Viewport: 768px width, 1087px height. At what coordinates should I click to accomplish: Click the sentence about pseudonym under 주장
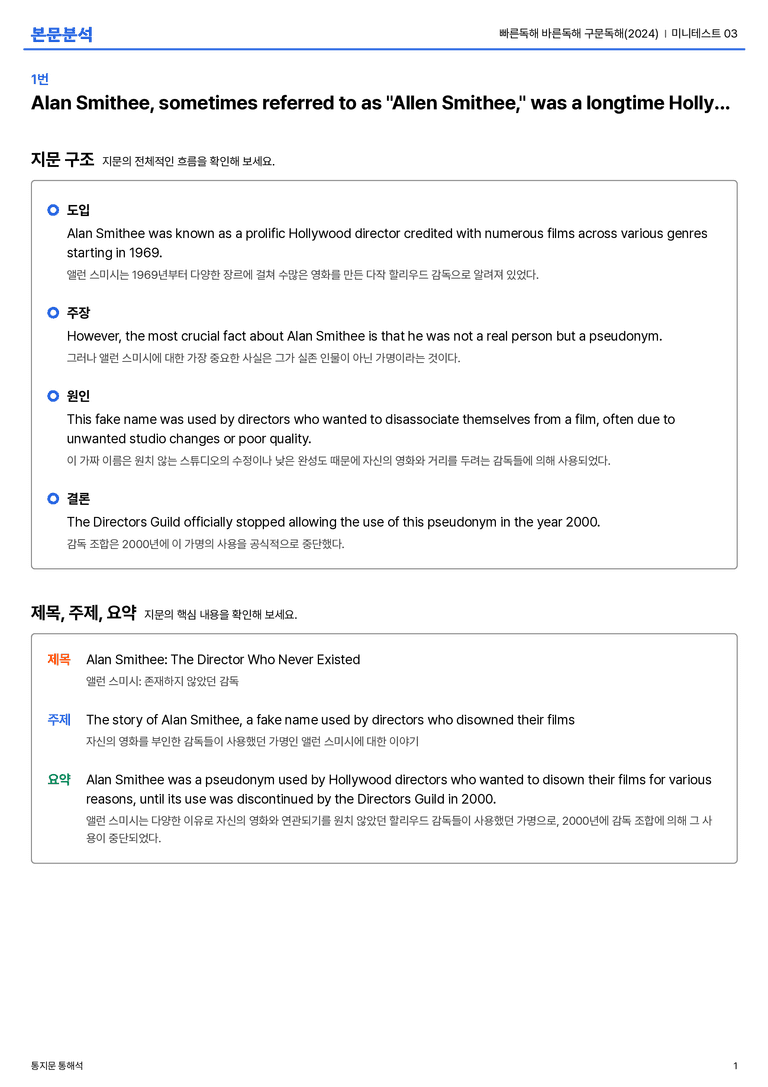(365, 336)
